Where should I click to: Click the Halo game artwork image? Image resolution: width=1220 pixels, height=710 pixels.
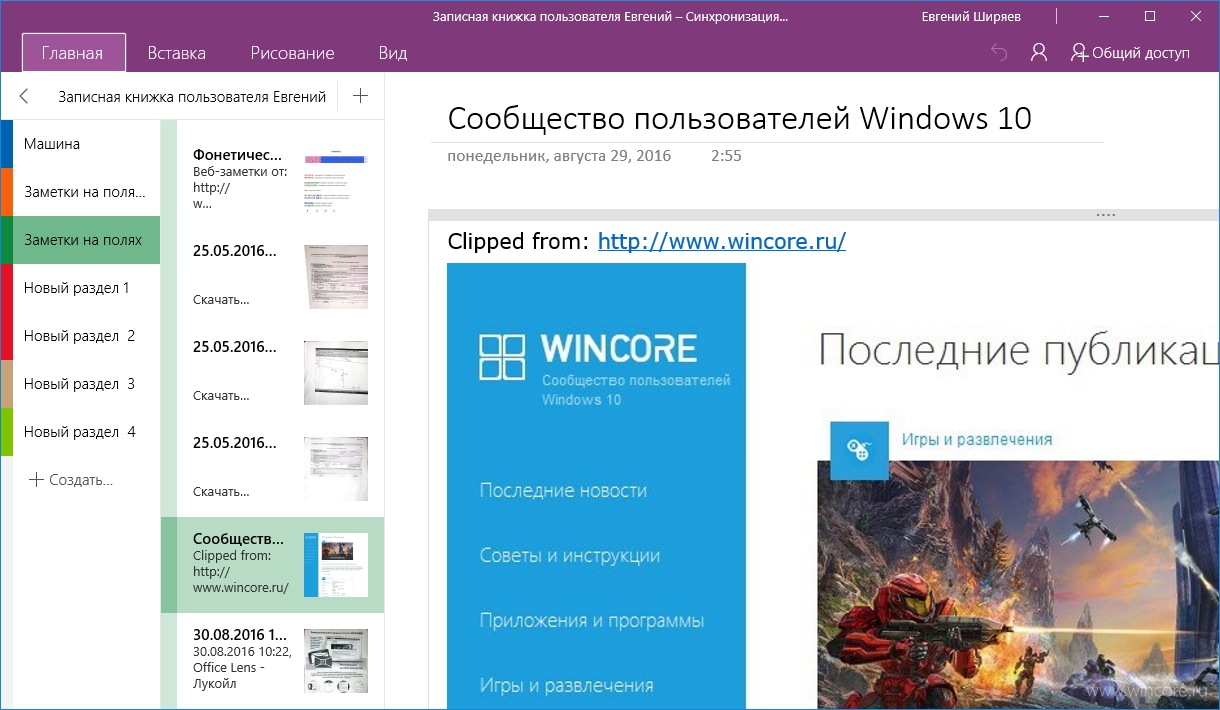pos(1018,585)
